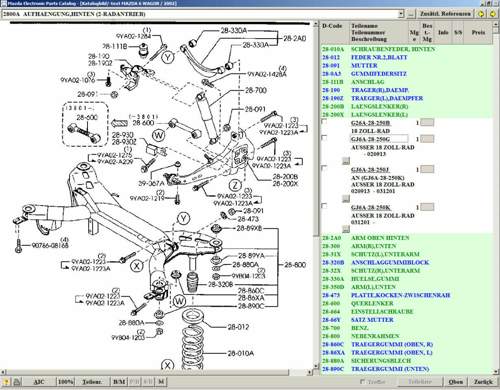Select row 28-012 FEDER NR.2,BLATT

pos(406,57)
